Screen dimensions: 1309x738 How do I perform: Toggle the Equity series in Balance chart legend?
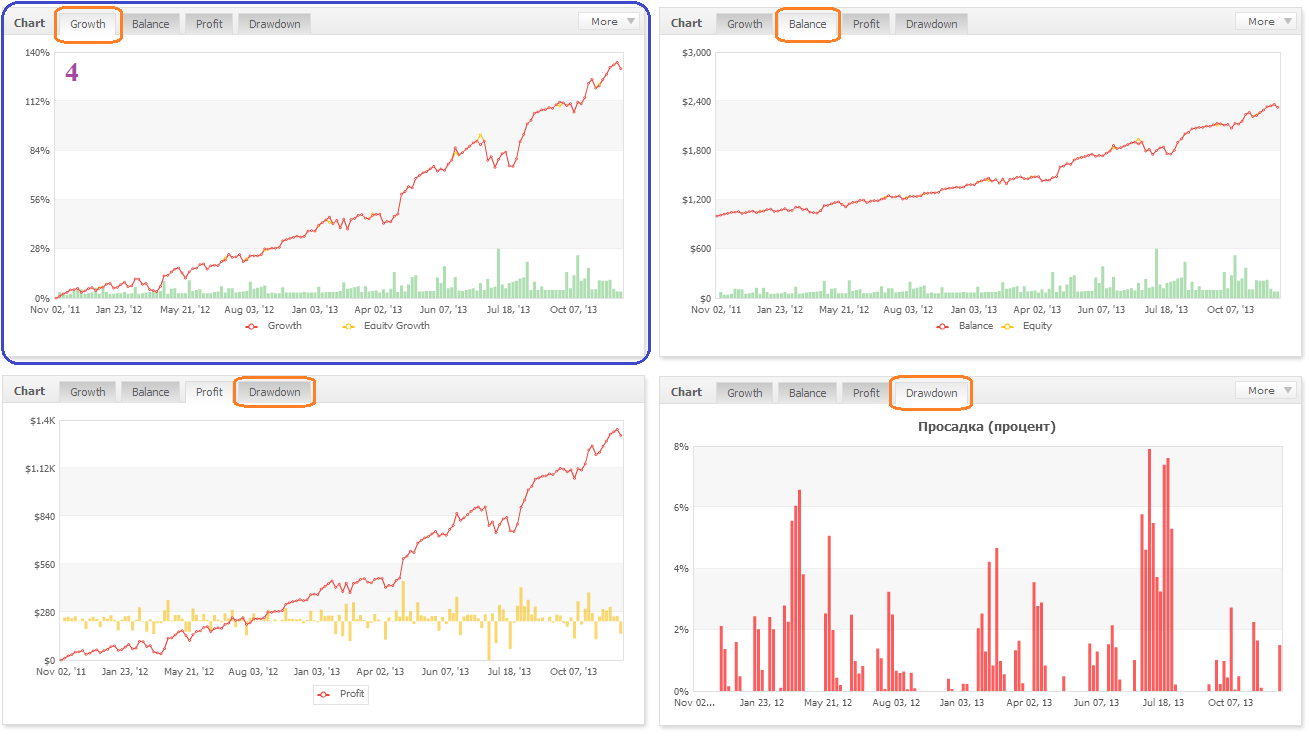point(1027,326)
